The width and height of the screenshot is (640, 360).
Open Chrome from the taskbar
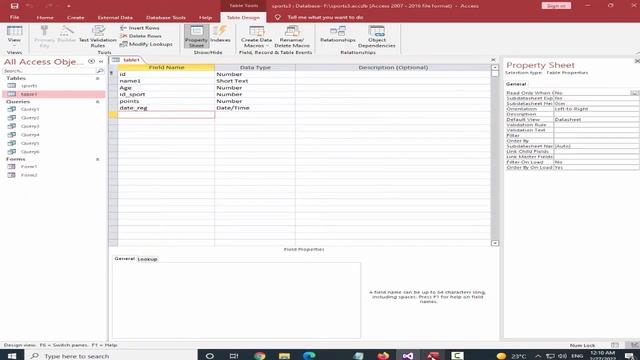[259, 356]
